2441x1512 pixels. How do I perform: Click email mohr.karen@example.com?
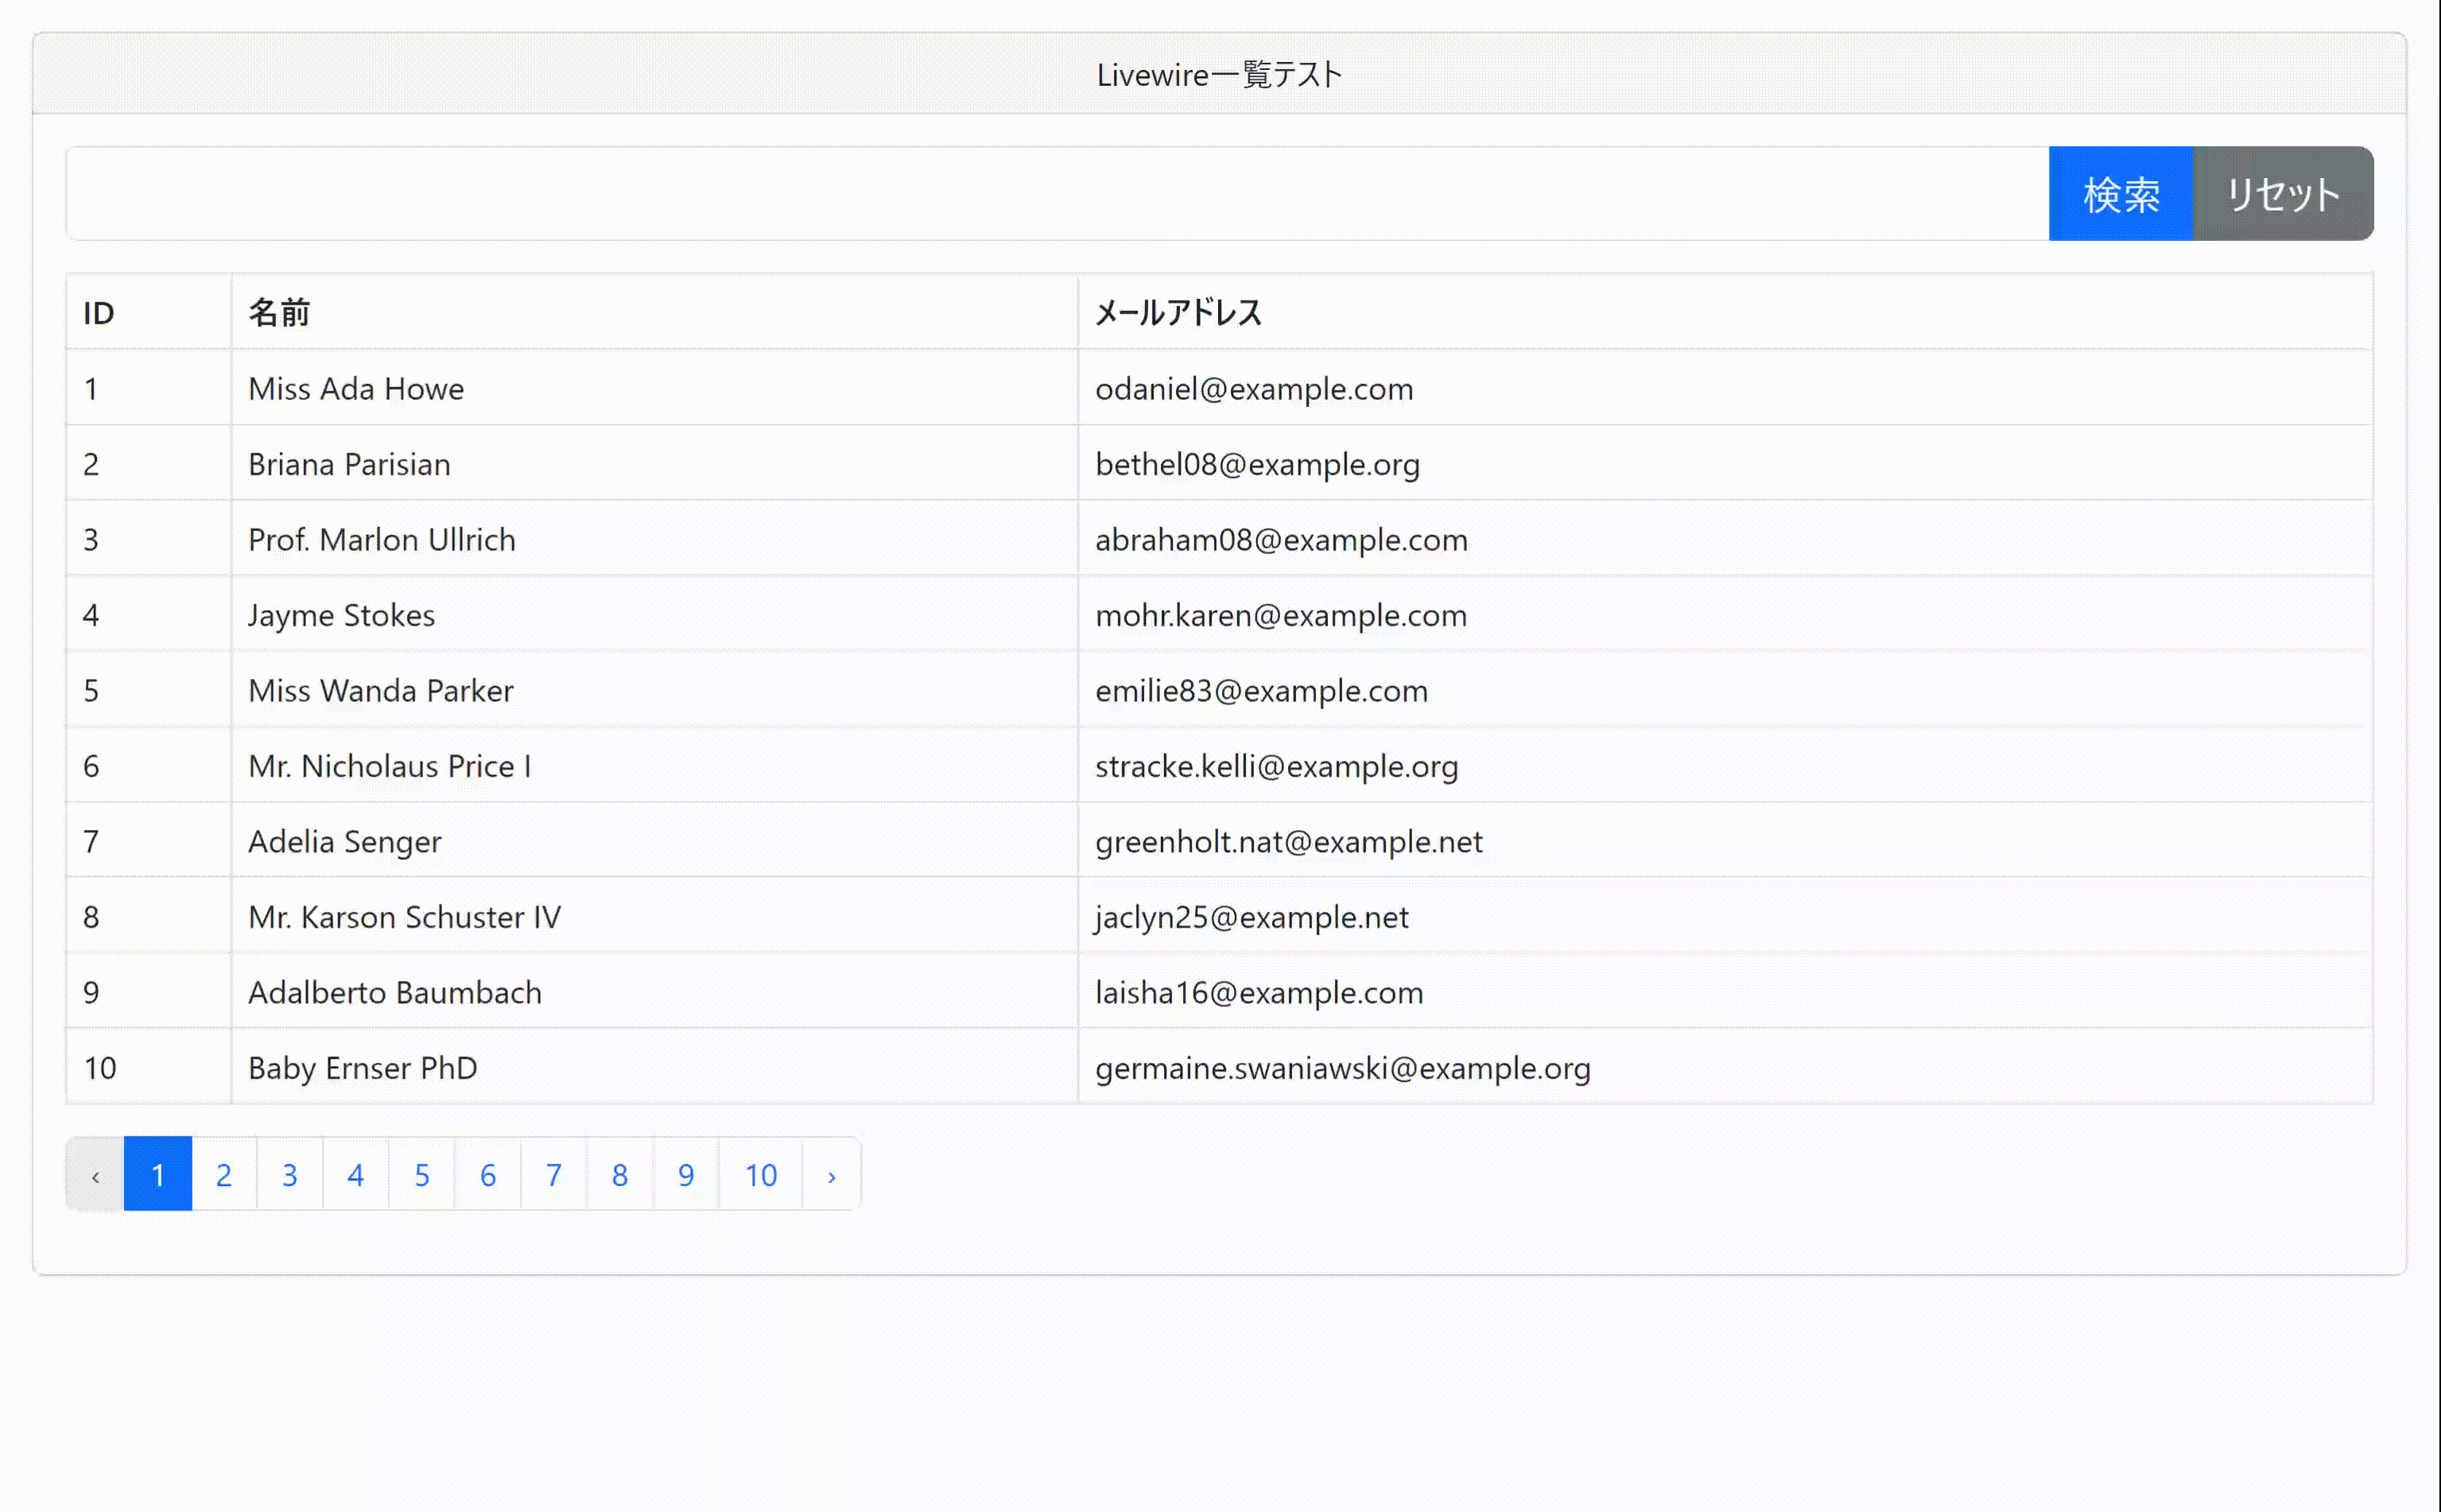click(x=1281, y=615)
